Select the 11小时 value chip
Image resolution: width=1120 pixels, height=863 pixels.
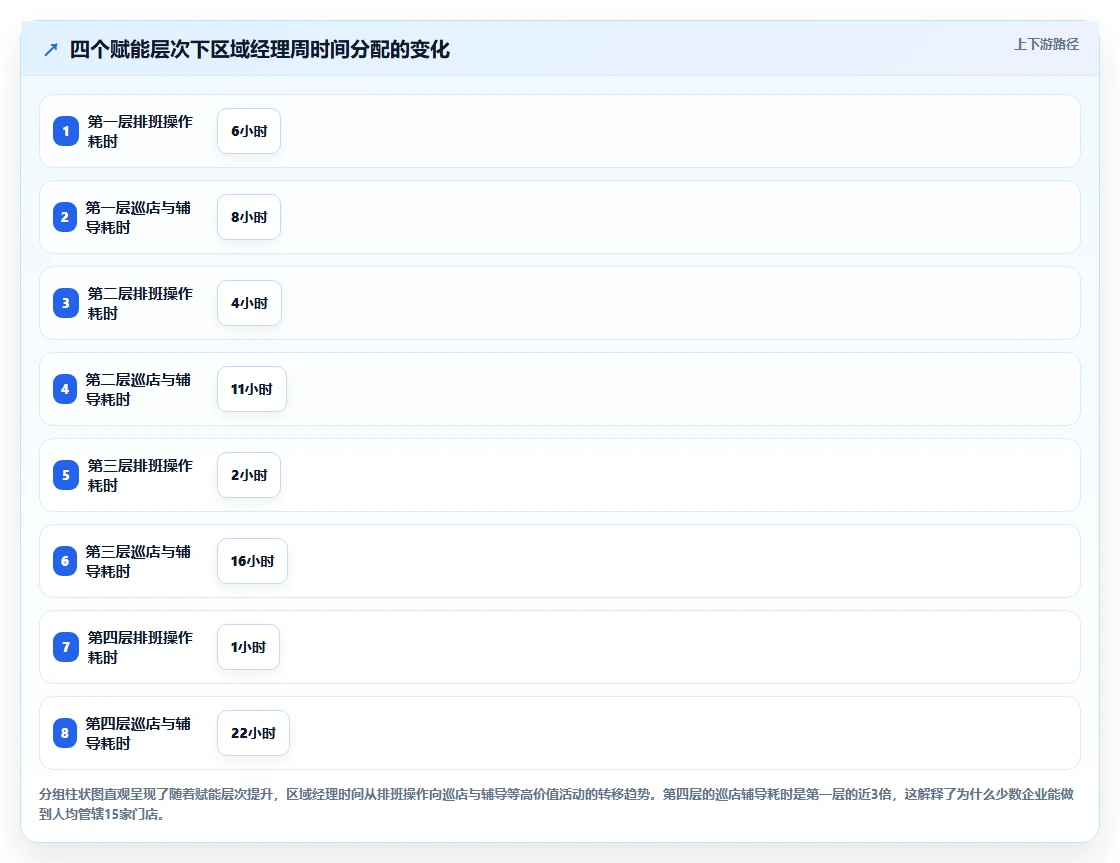(251, 389)
